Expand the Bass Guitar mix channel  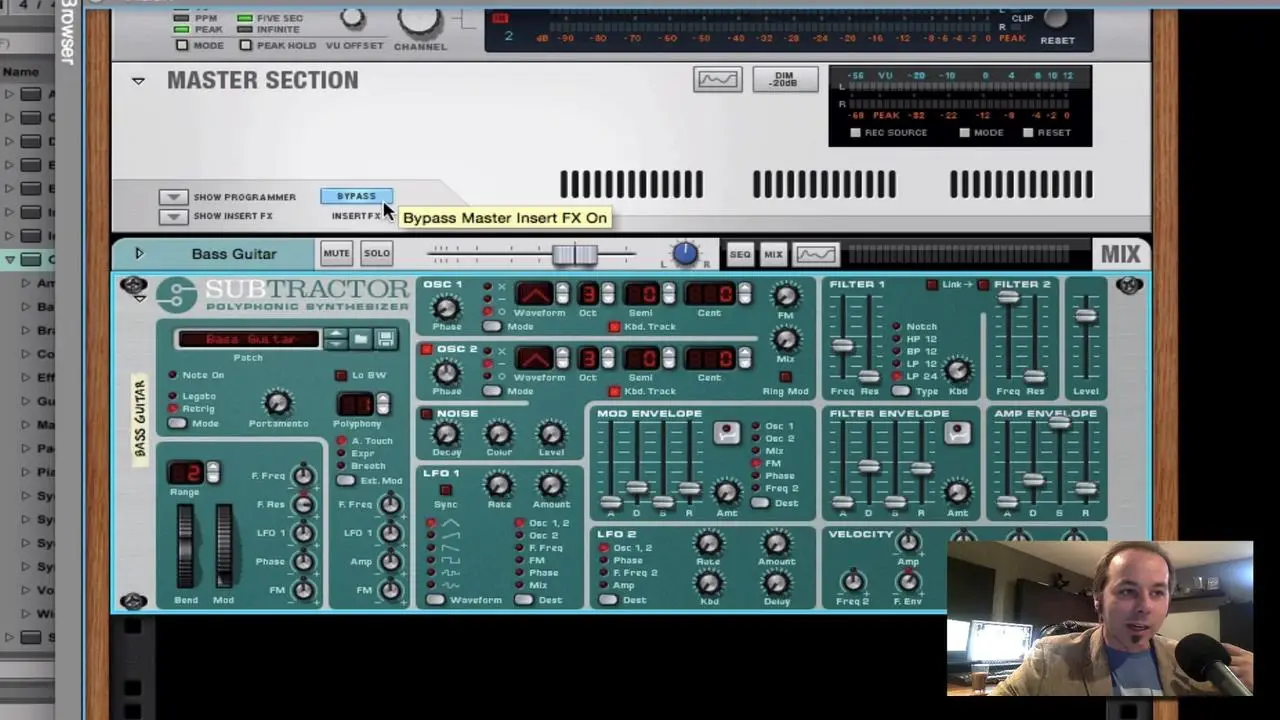(x=139, y=254)
